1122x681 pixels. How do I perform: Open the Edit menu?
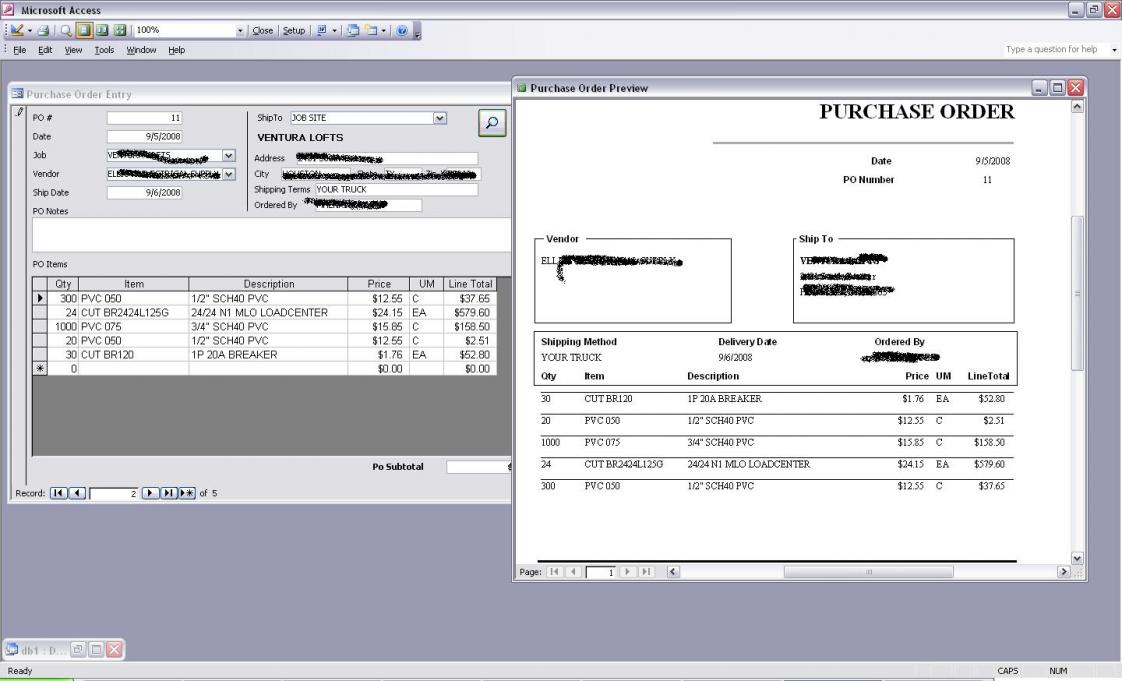45,49
